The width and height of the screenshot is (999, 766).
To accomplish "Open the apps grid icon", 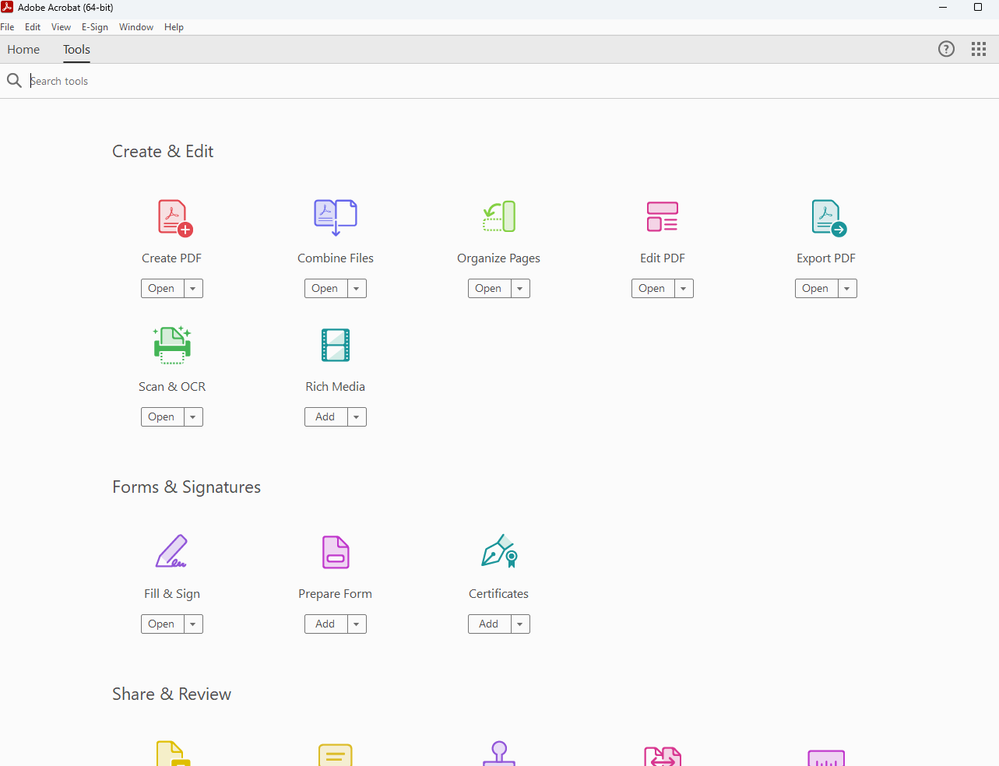I will [x=979, y=49].
